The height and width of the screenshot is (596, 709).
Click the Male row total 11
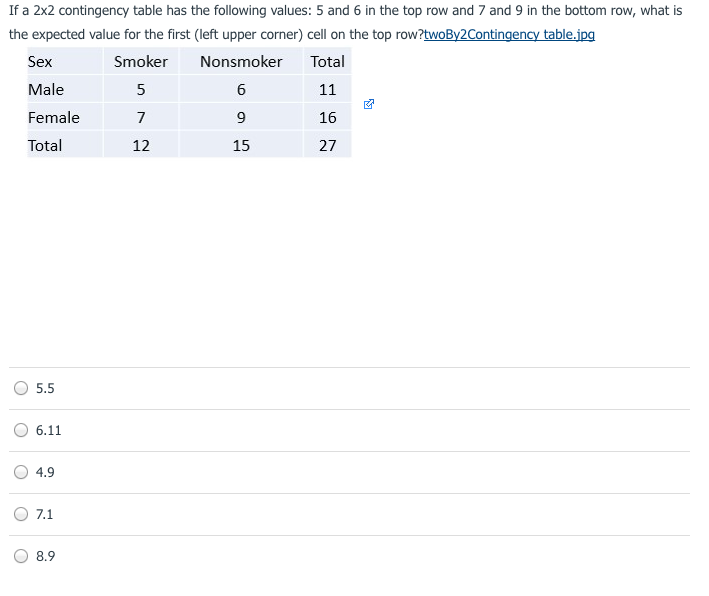[x=327, y=89]
